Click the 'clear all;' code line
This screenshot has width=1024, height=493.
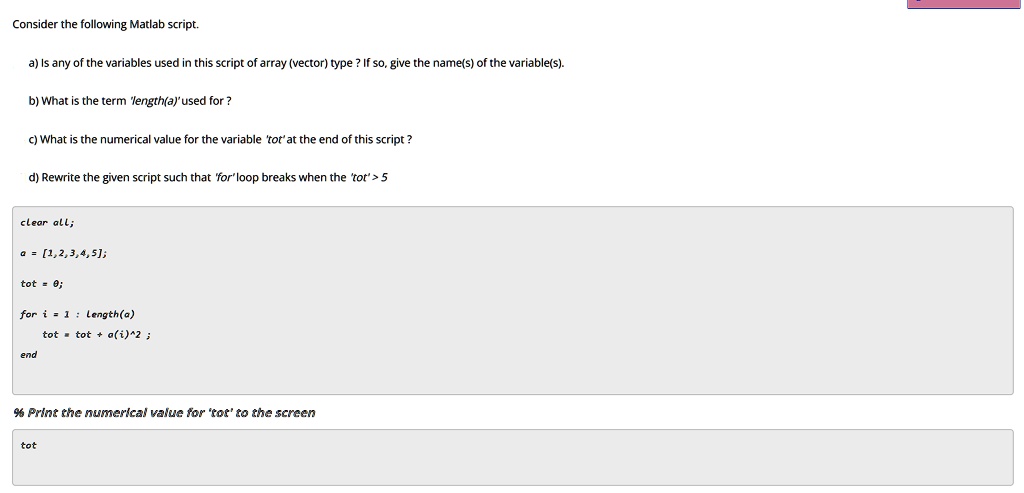[x=47, y=222]
